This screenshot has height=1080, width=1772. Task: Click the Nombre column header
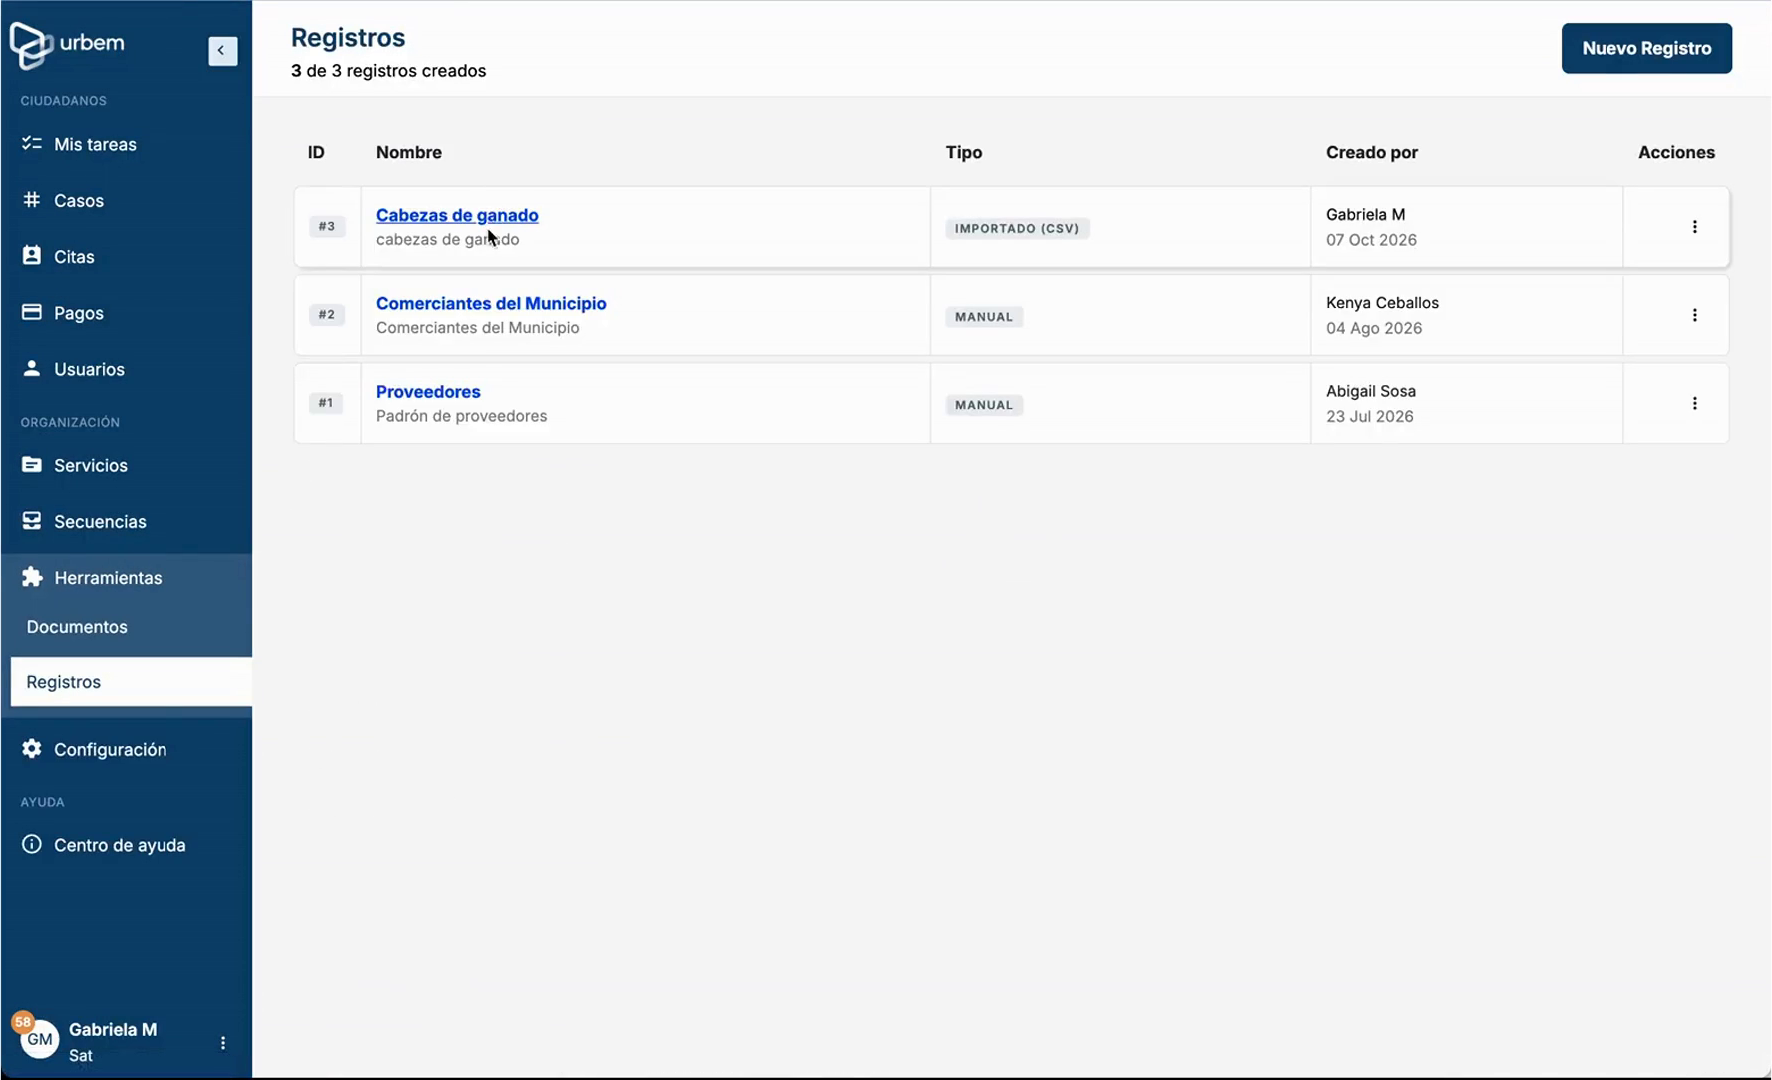click(409, 152)
